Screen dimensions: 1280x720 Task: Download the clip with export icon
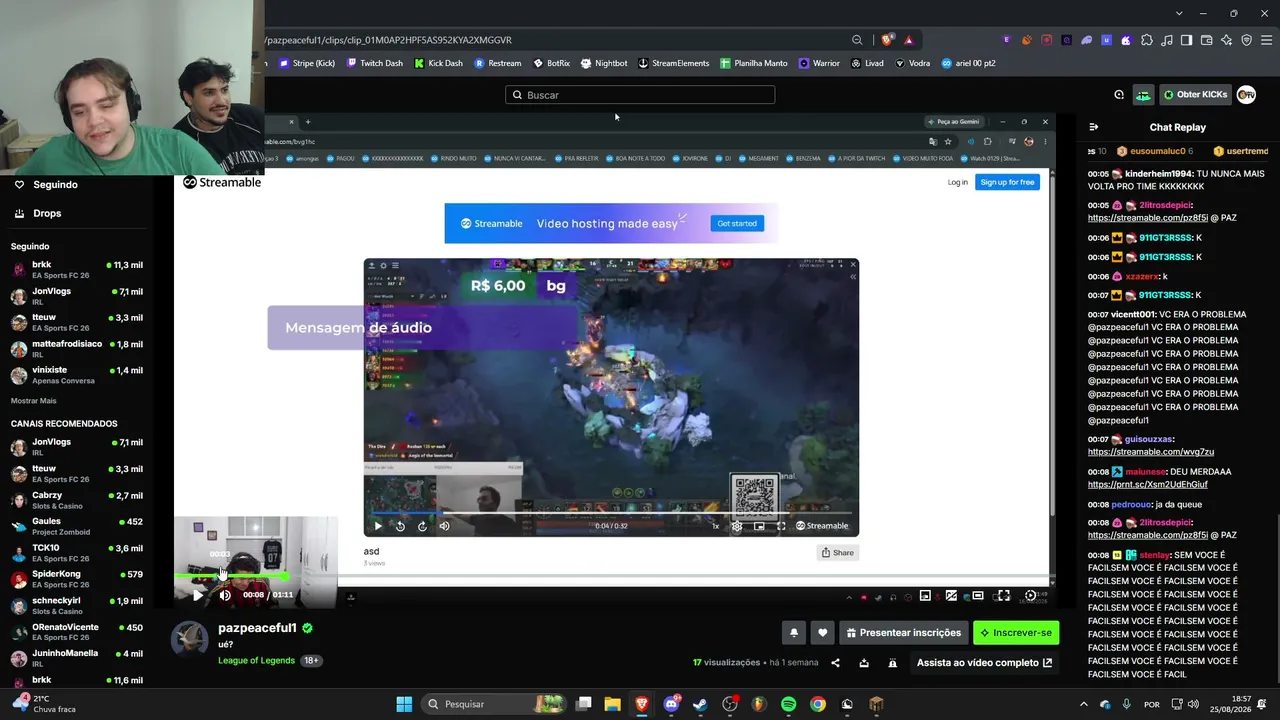tap(864, 663)
